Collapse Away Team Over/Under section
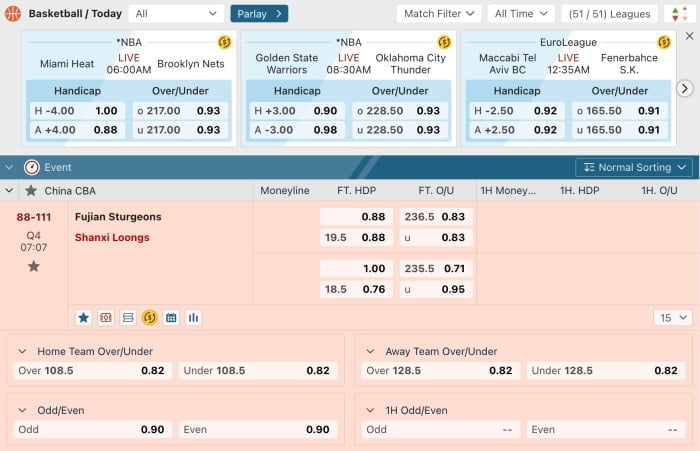Viewport: 700px width, 451px height. coord(370,351)
